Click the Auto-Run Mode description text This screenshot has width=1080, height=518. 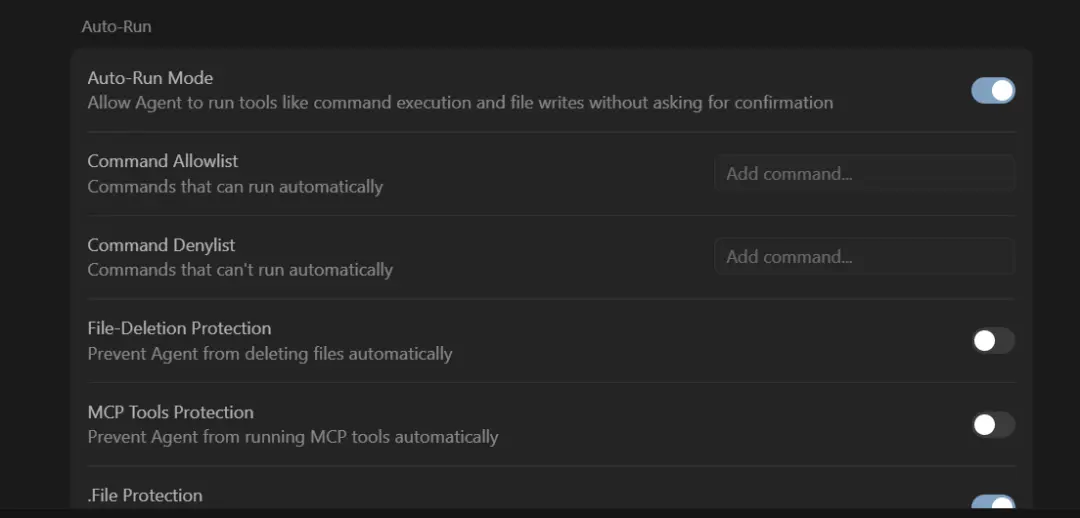(x=460, y=102)
